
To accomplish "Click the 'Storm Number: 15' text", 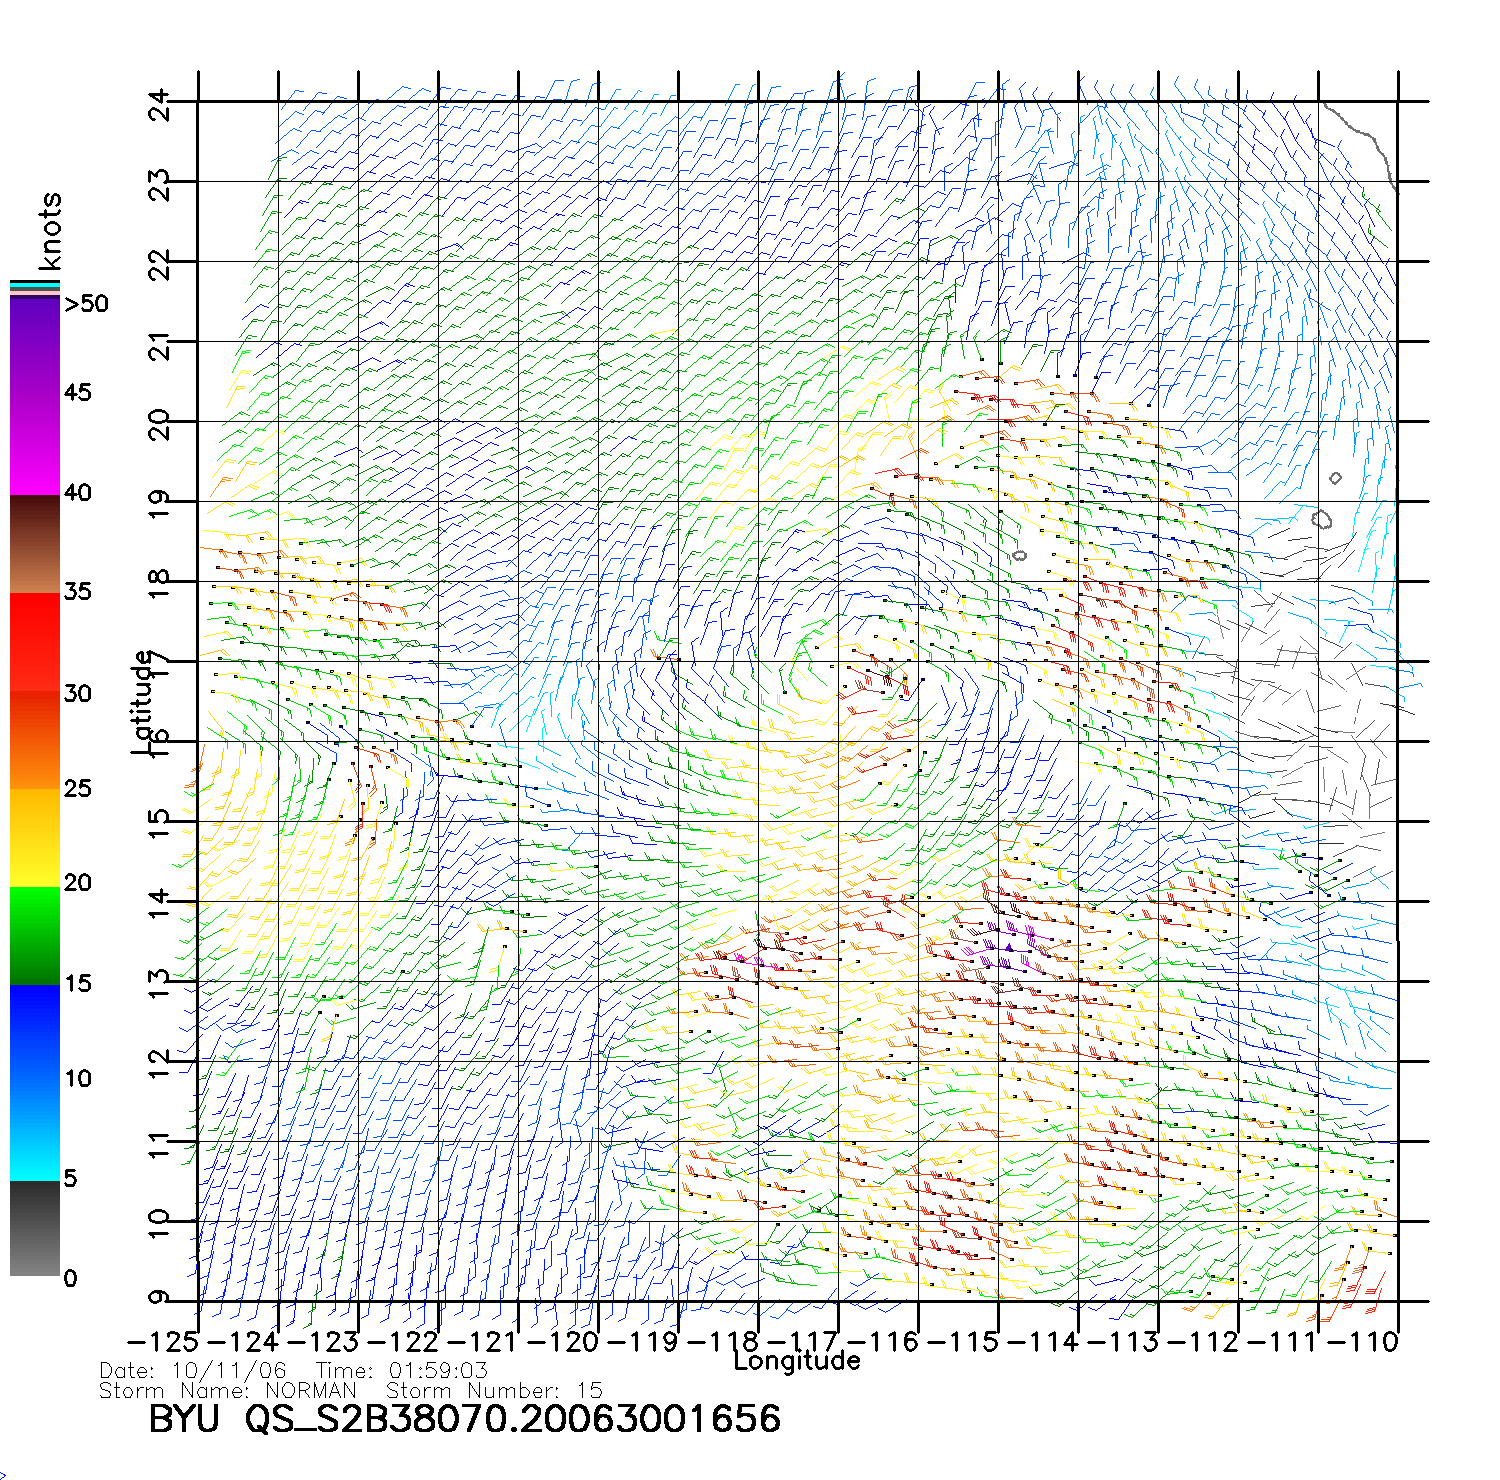I will point(494,1391).
